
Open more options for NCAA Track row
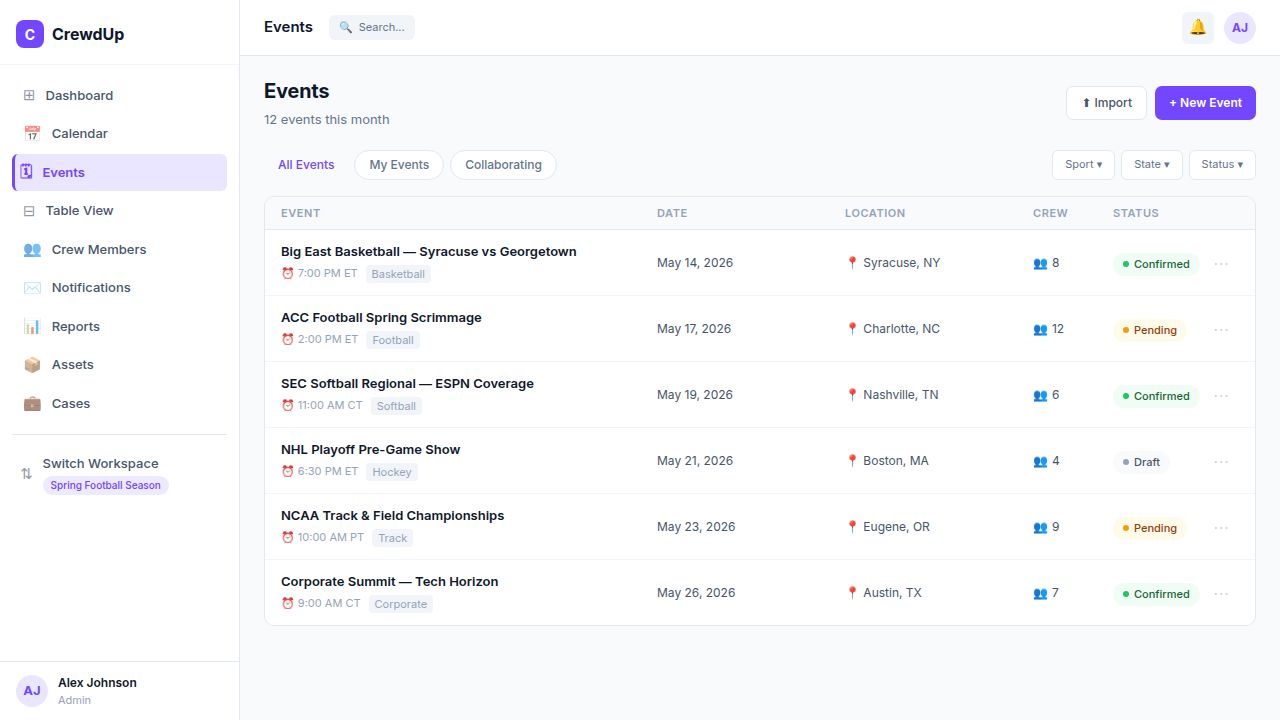[x=1221, y=528]
